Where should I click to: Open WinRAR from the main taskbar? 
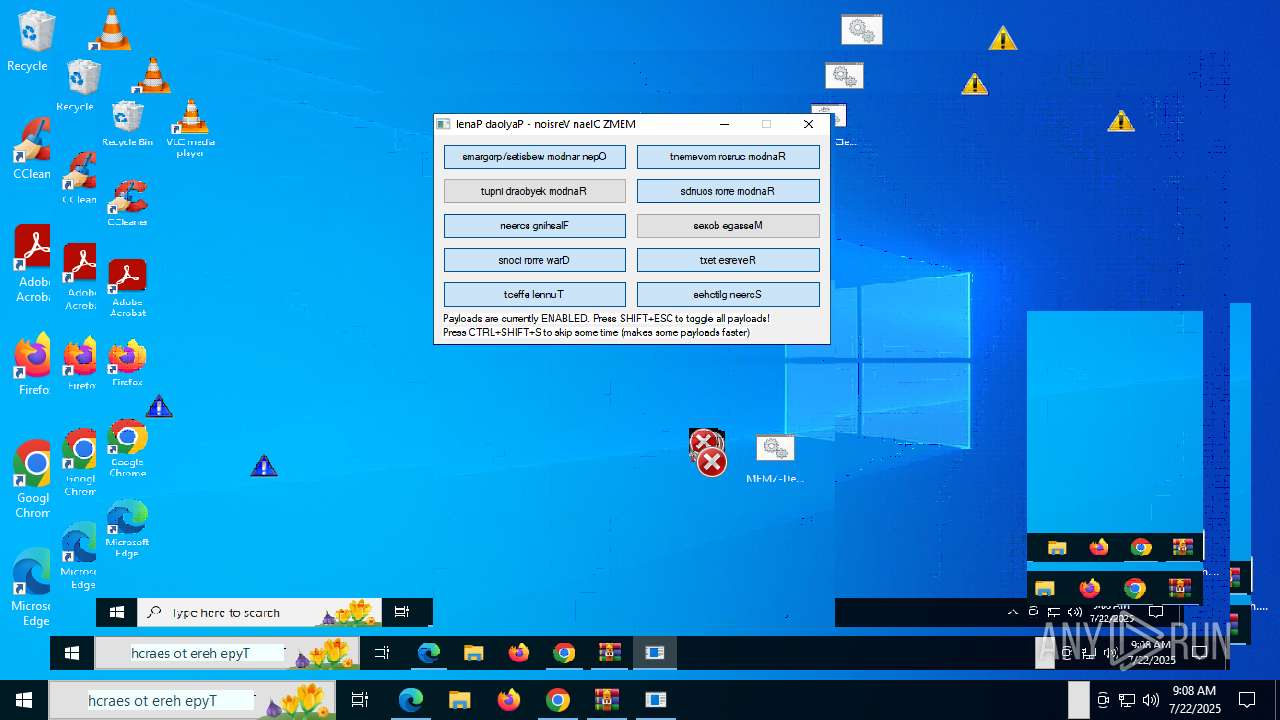click(x=606, y=700)
